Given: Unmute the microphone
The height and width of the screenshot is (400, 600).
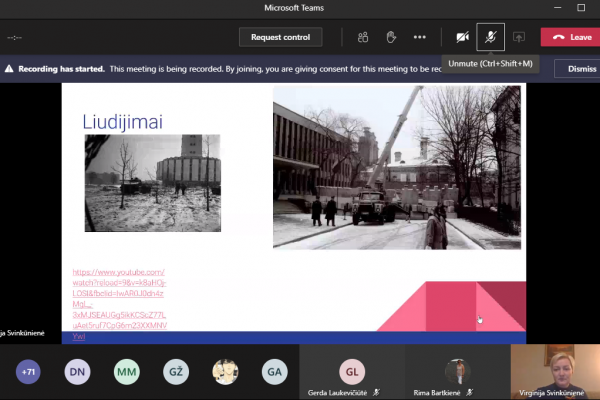Looking at the screenshot, I should 491,37.
